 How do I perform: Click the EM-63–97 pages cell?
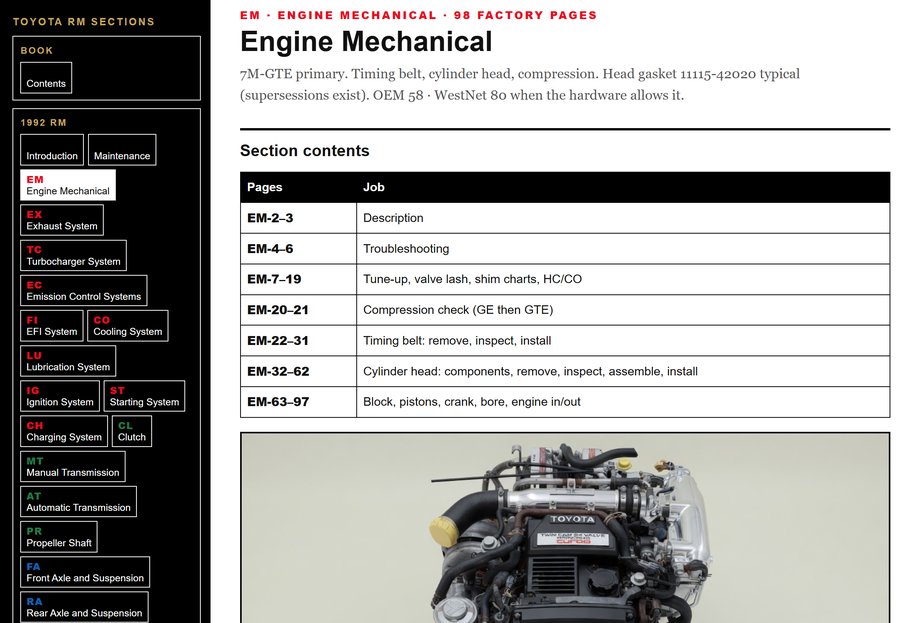click(298, 402)
